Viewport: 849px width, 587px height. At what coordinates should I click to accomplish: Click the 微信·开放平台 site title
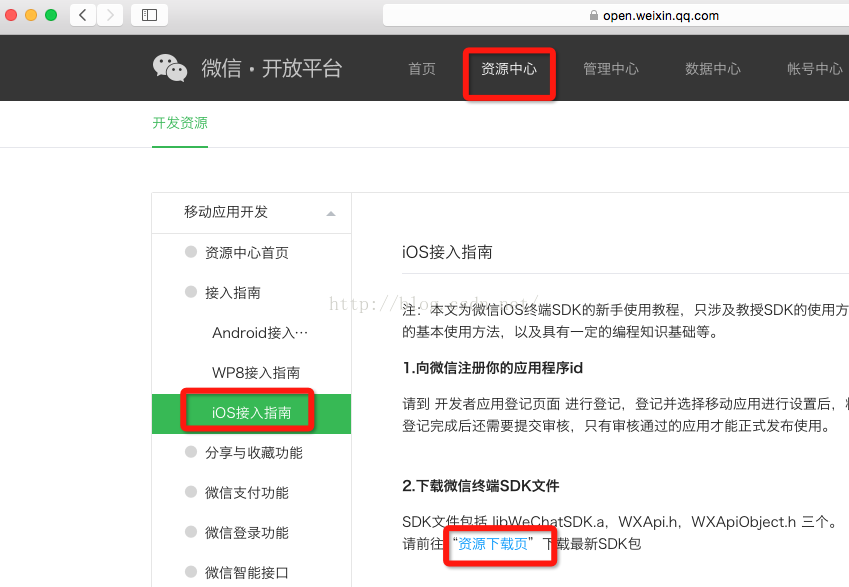pos(271,69)
